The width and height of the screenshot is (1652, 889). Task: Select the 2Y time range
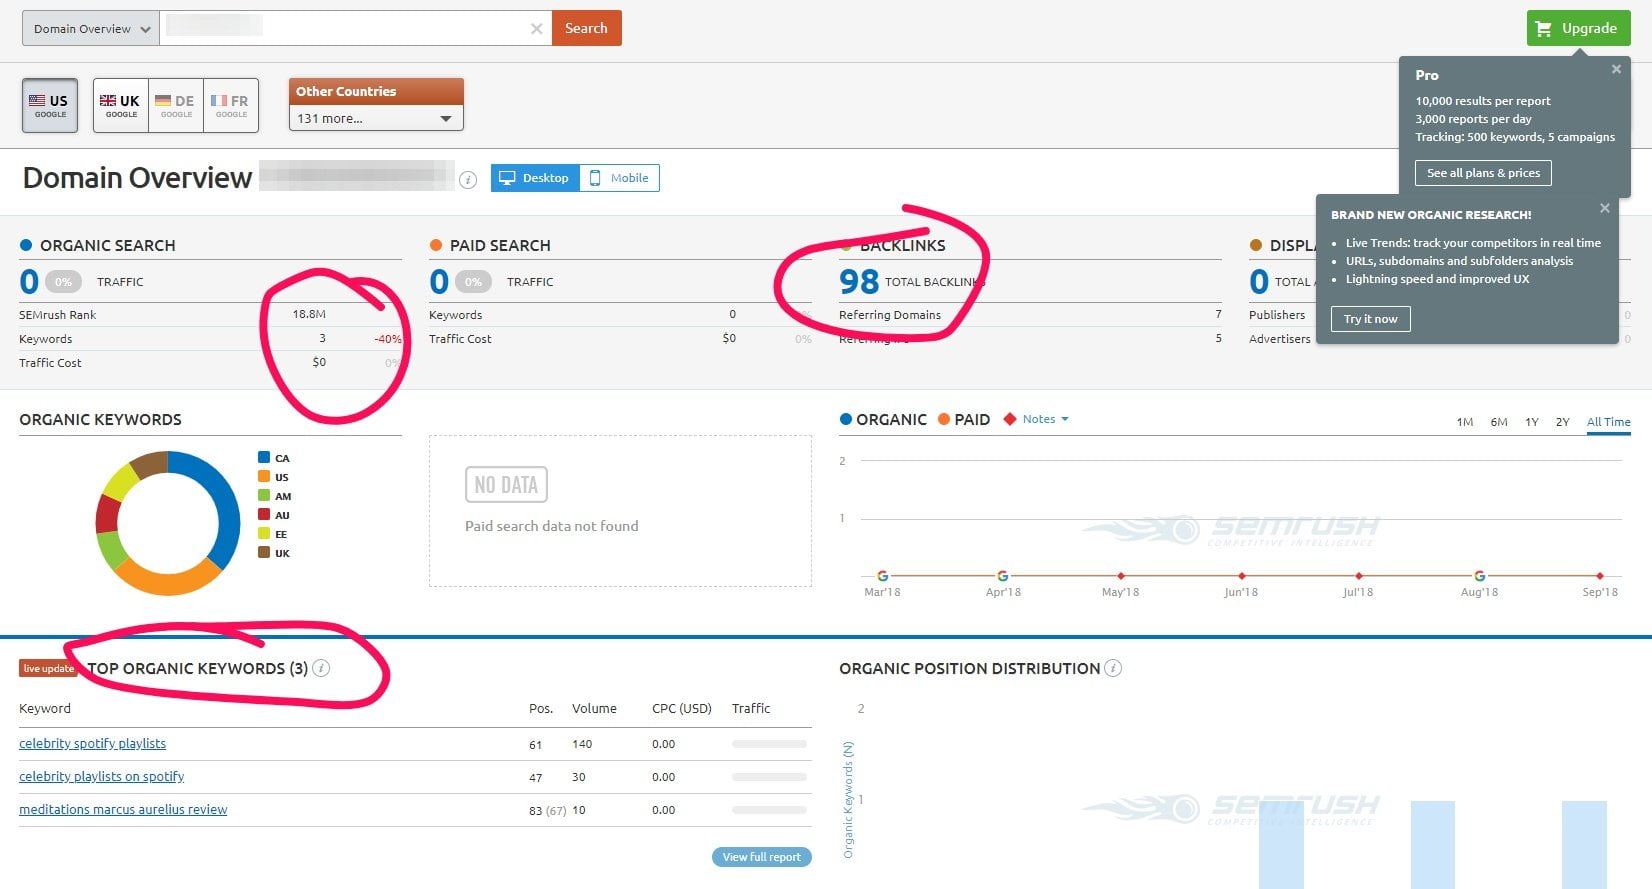(x=1563, y=422)
